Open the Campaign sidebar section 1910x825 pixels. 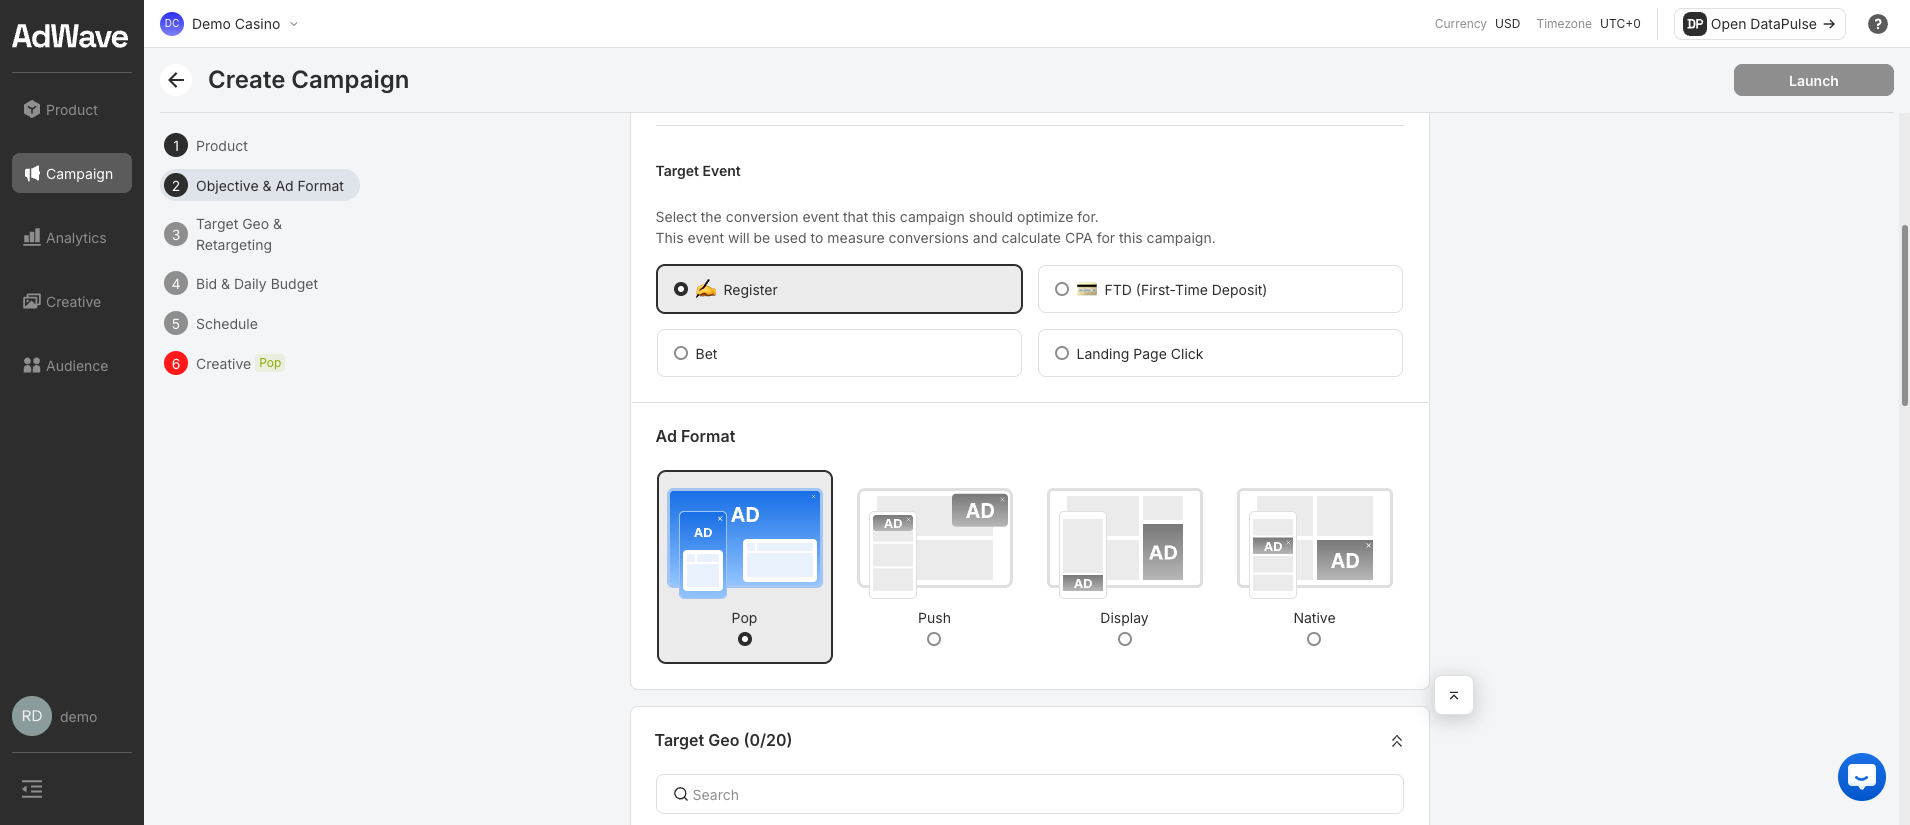(x=71, y=174)
